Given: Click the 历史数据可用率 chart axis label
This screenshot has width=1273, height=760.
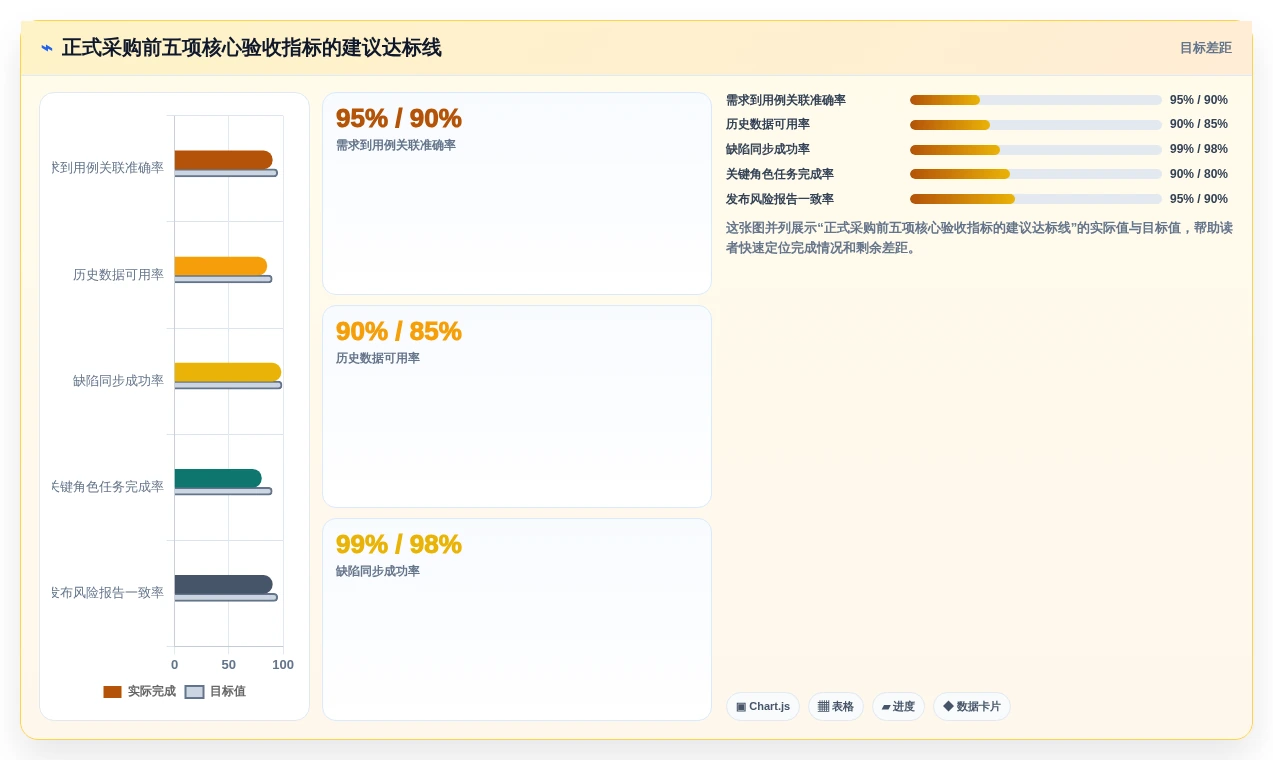Looking at the screenshot, I should (118, 275).
